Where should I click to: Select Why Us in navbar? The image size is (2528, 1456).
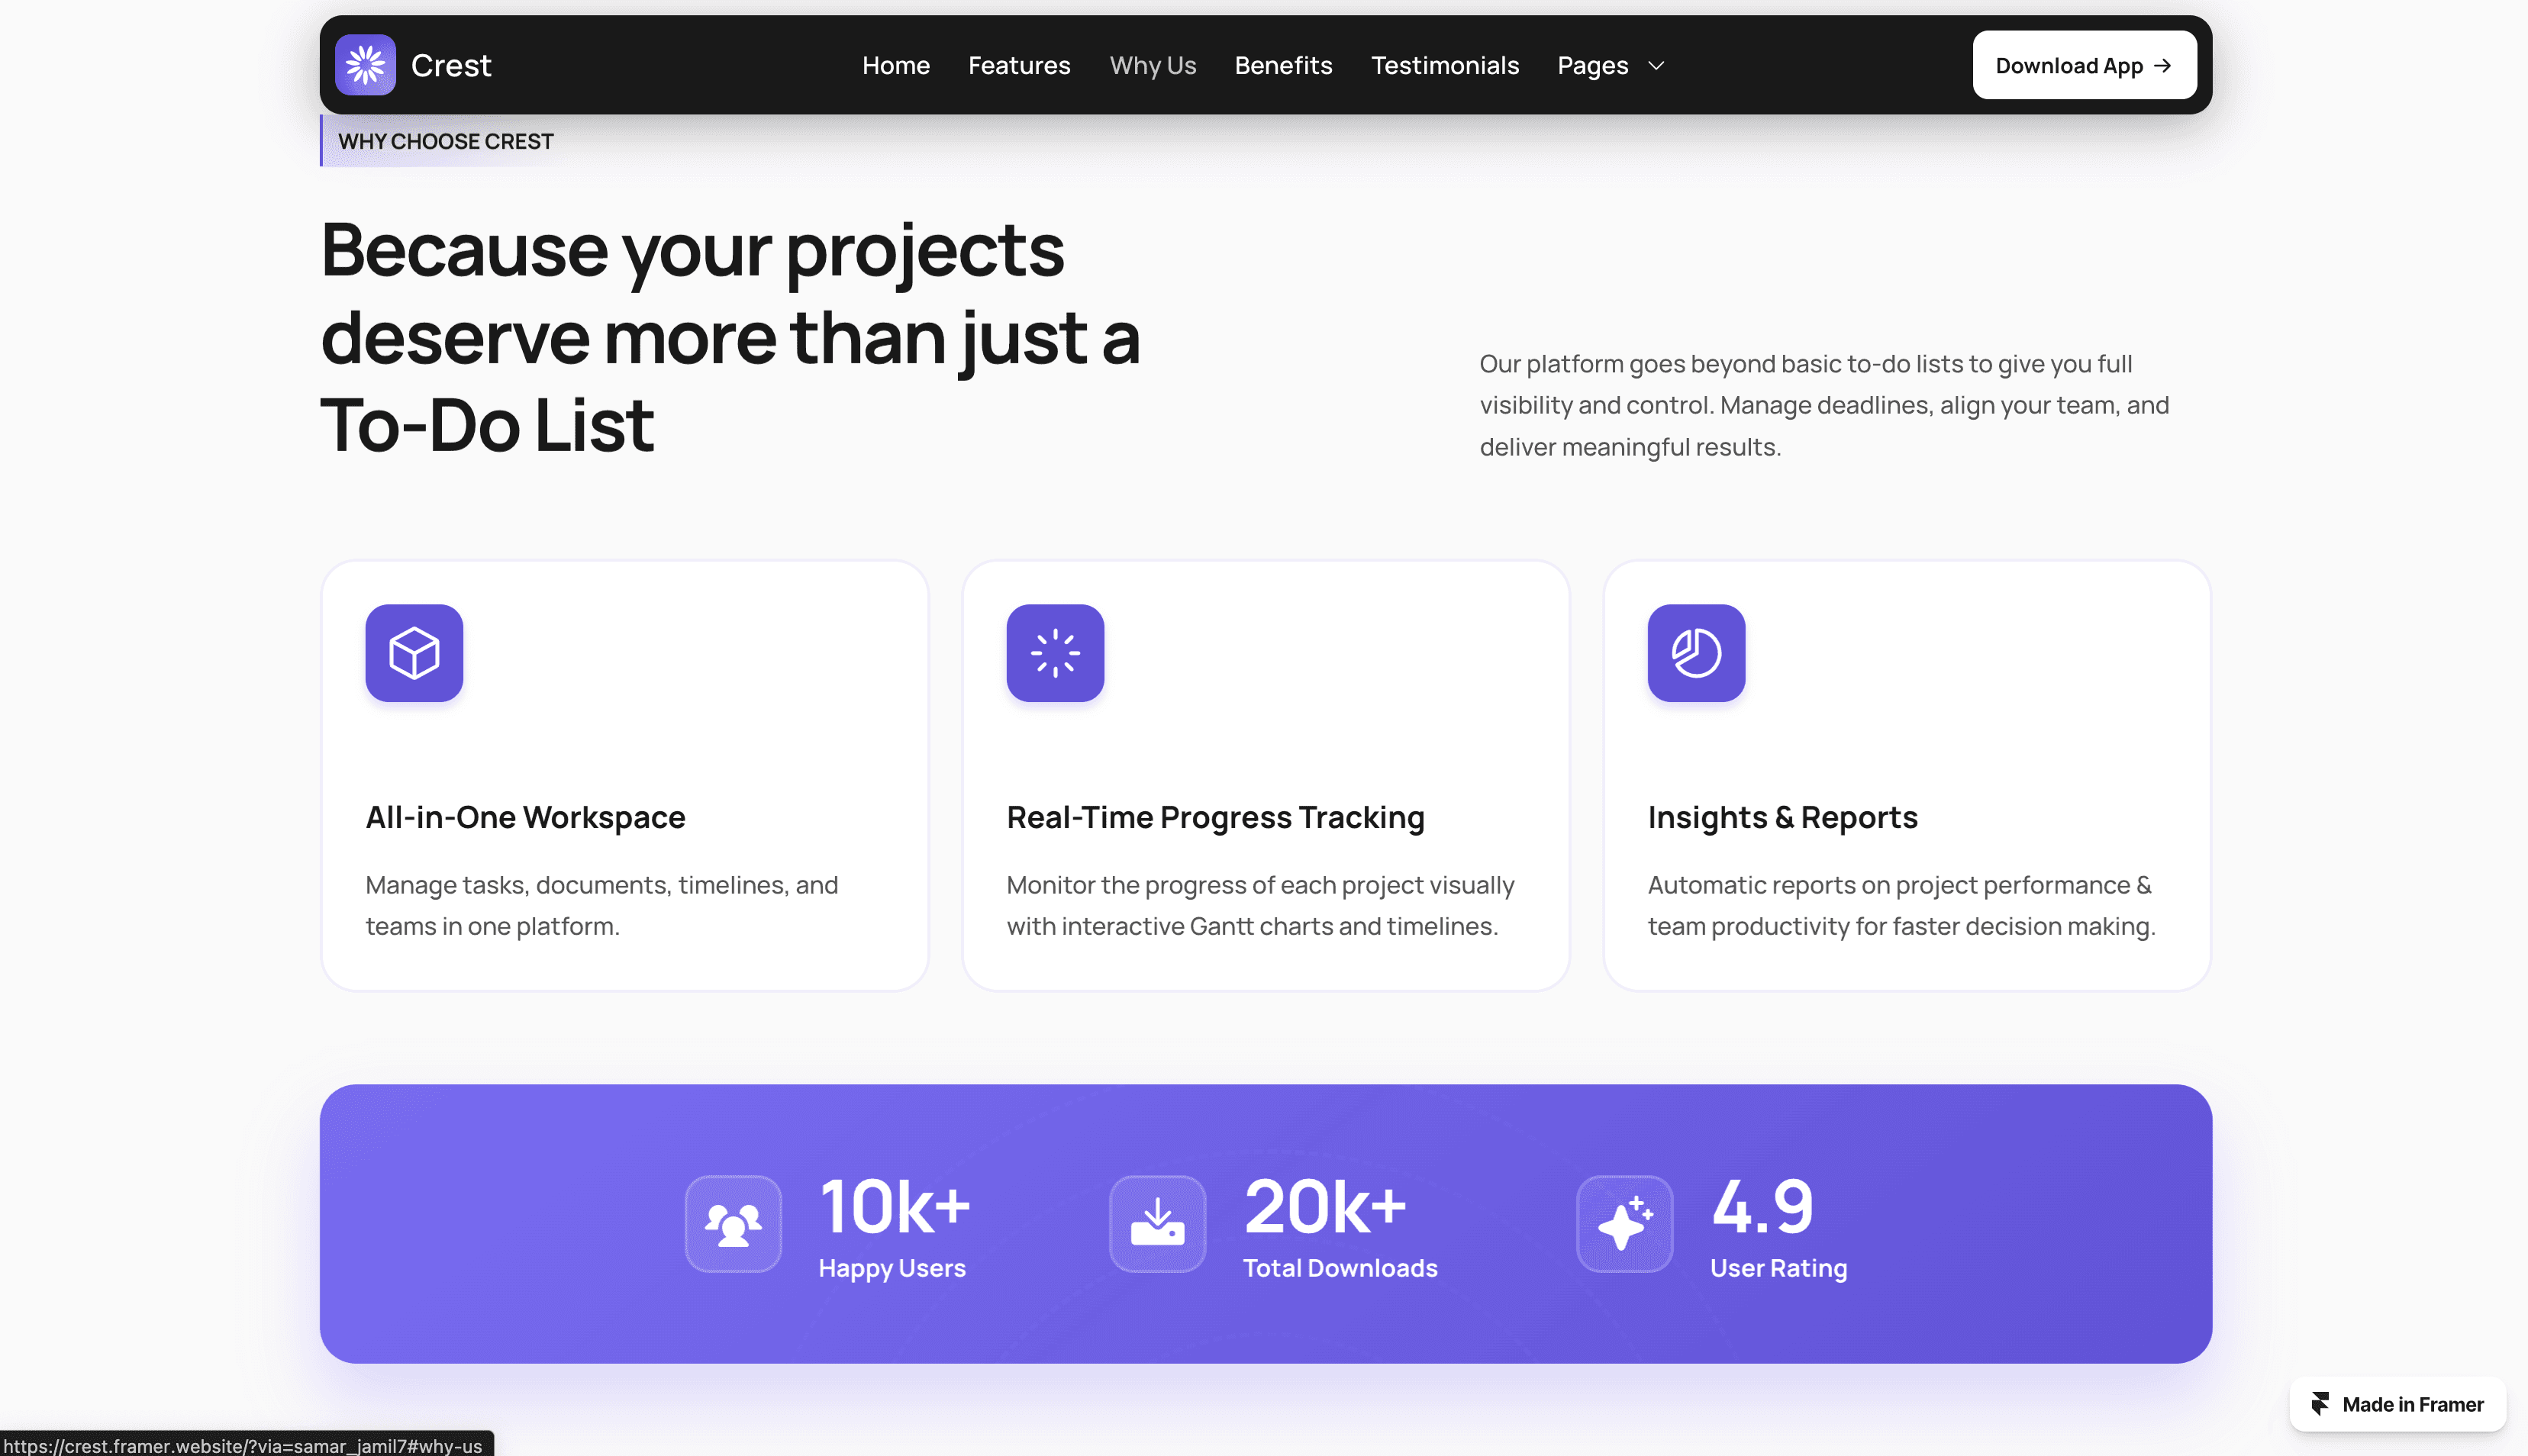coord(1152,66)
